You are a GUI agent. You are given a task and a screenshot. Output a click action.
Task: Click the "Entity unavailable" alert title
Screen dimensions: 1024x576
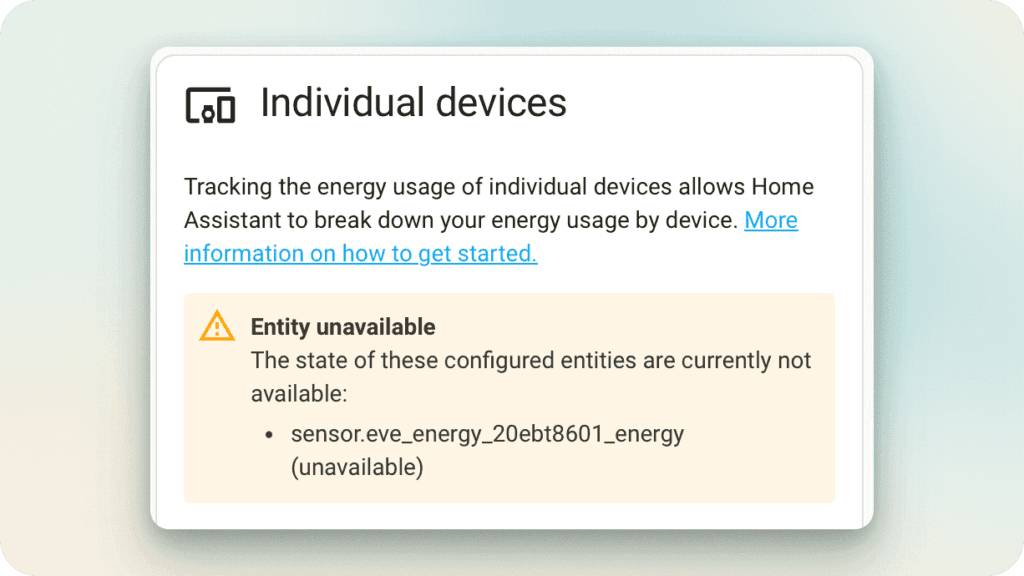pos(343,327)
